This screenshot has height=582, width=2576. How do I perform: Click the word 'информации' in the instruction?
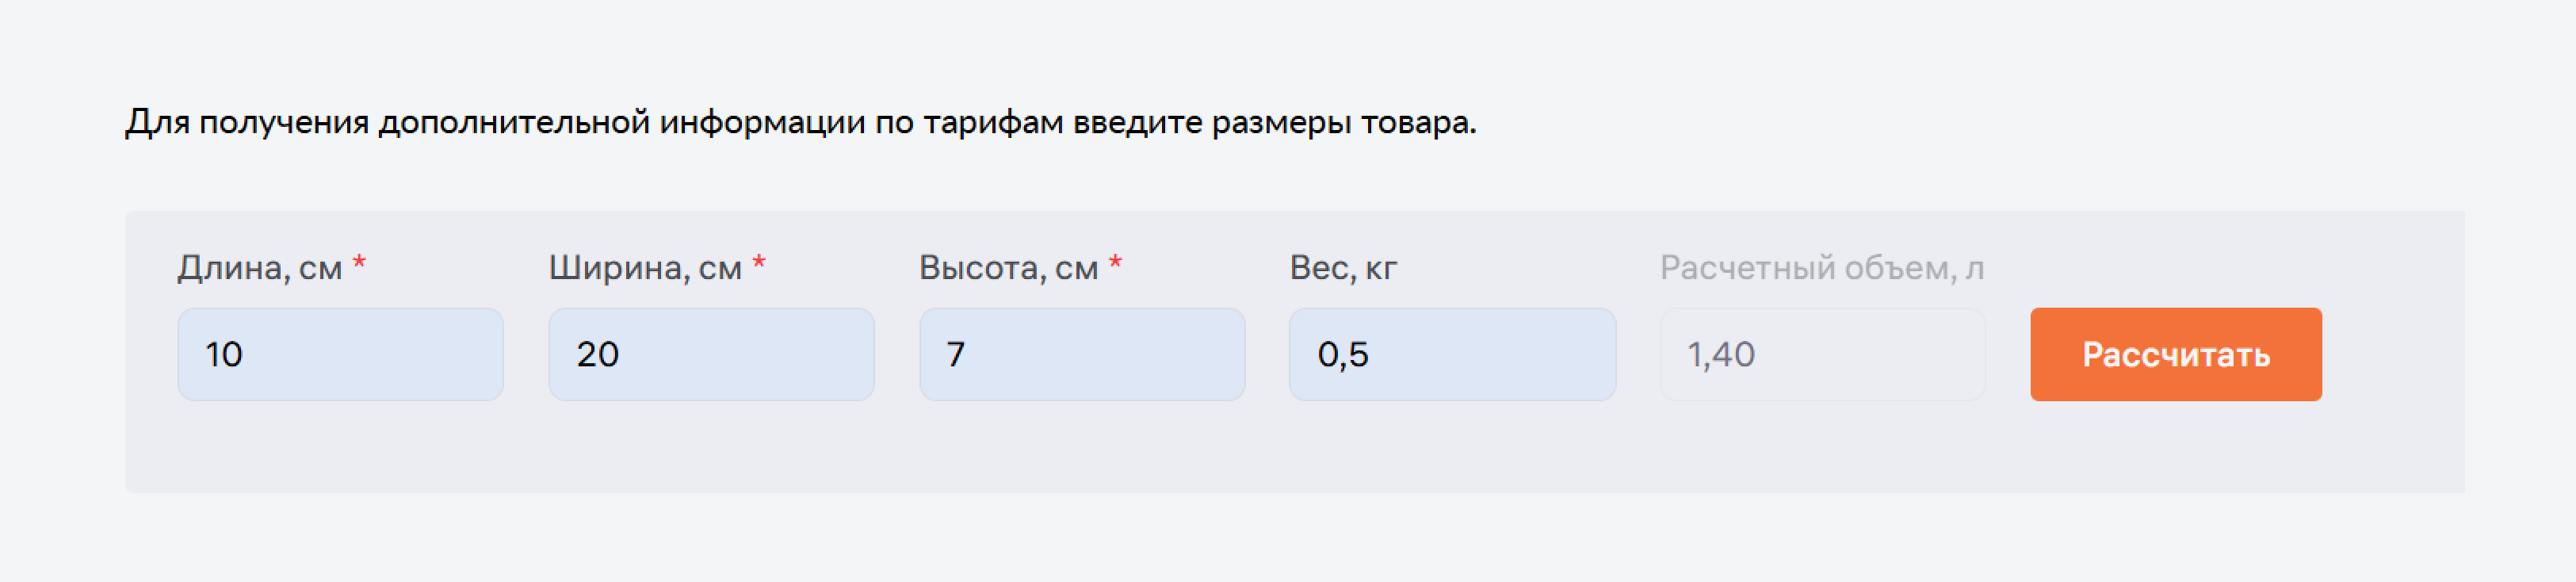pyautogui.click(x=762, y=123)
